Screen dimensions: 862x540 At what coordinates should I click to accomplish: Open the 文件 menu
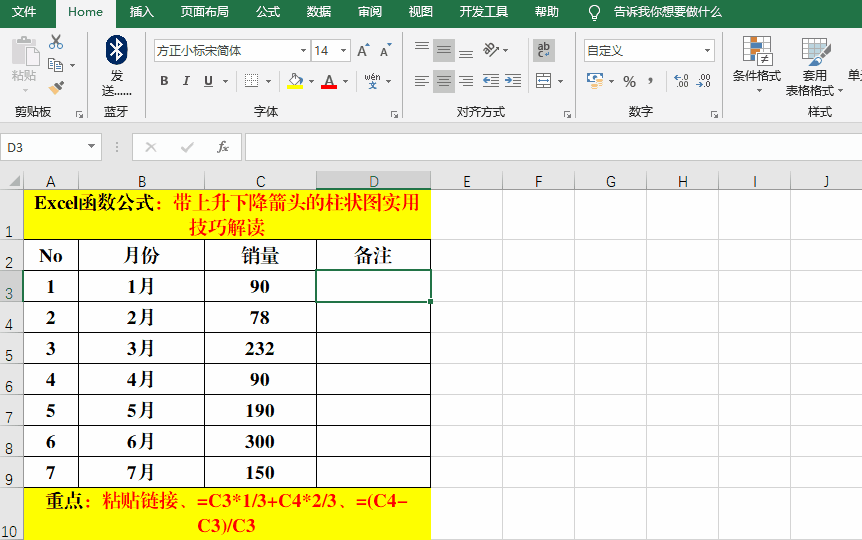click(x=24, y=12)
